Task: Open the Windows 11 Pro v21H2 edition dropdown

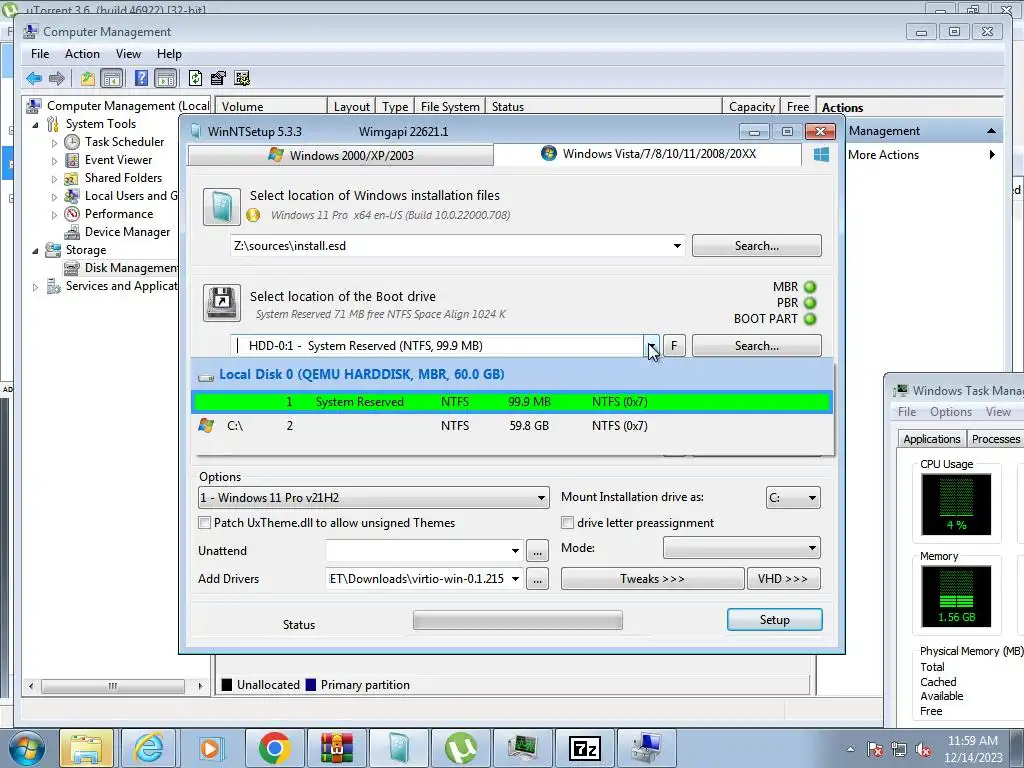Action: [541, 498]
